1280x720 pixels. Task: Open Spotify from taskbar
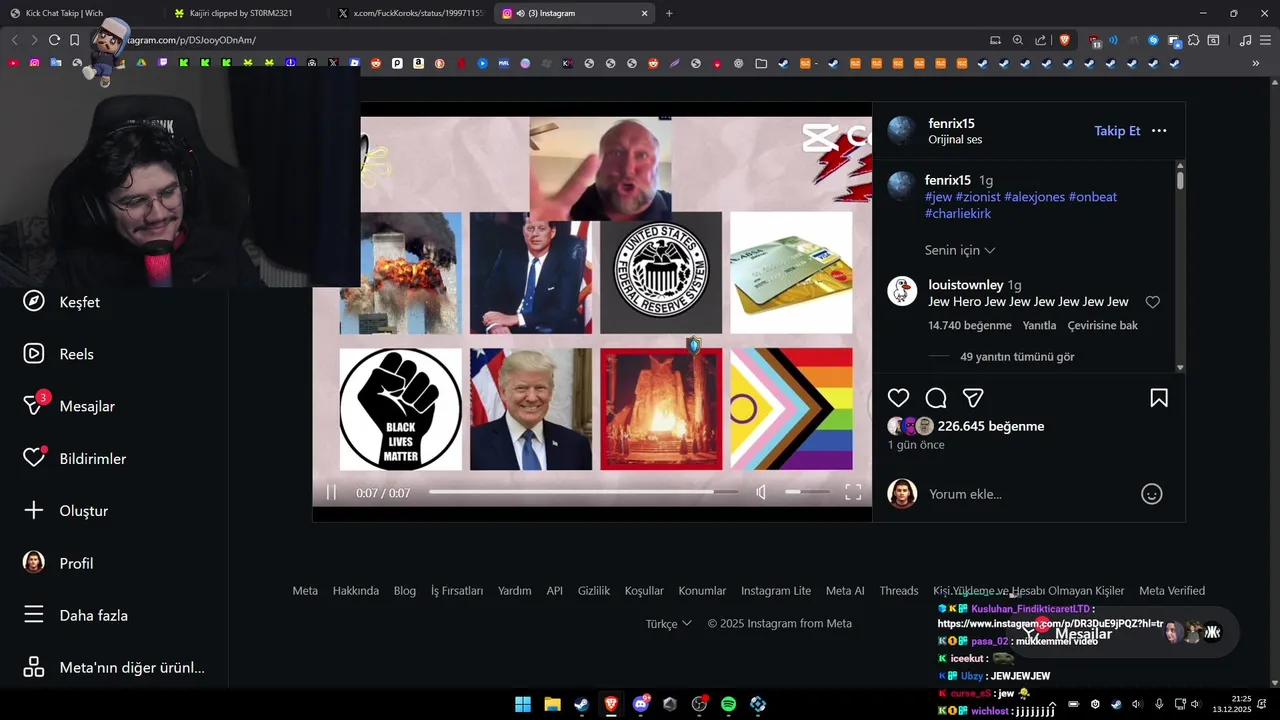pyautogui.click(x=728, y=704)
